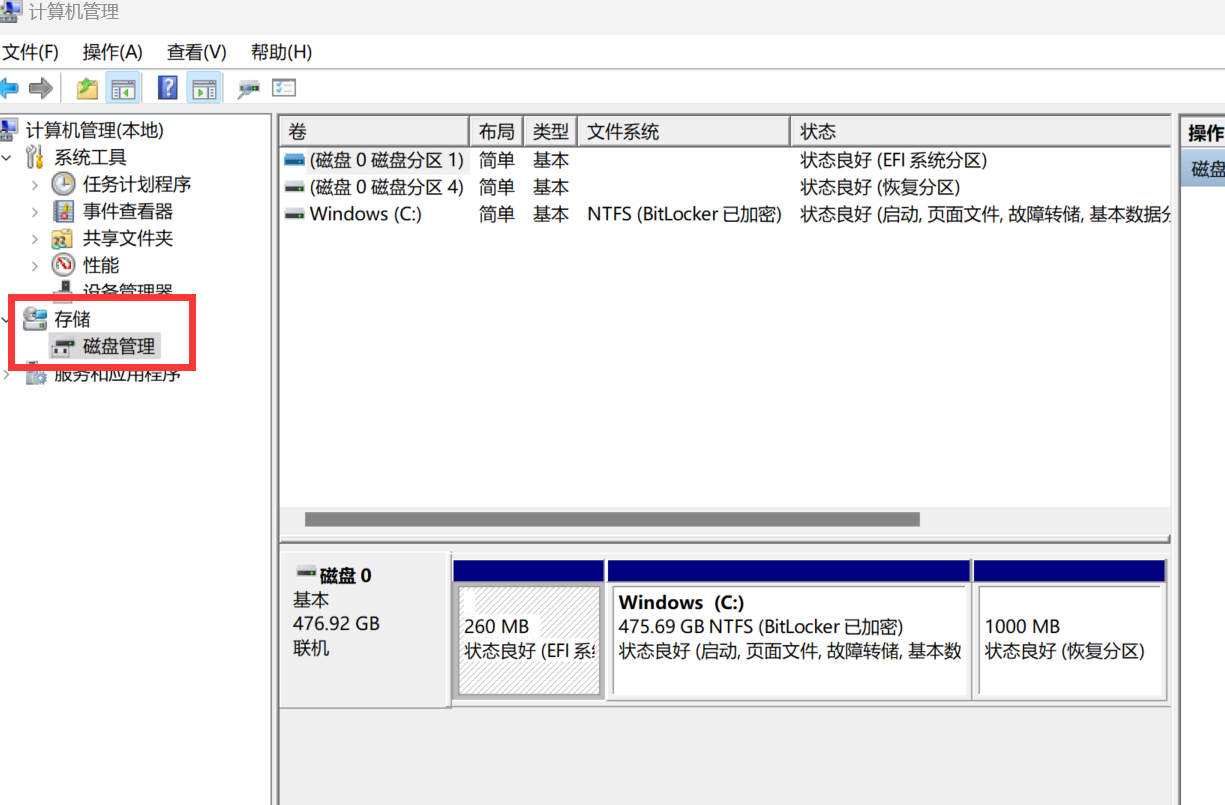Click drive icon of 磁盘分区 4 row
The width and height of the screenshot is (1225, 805).
coord(294,187)
